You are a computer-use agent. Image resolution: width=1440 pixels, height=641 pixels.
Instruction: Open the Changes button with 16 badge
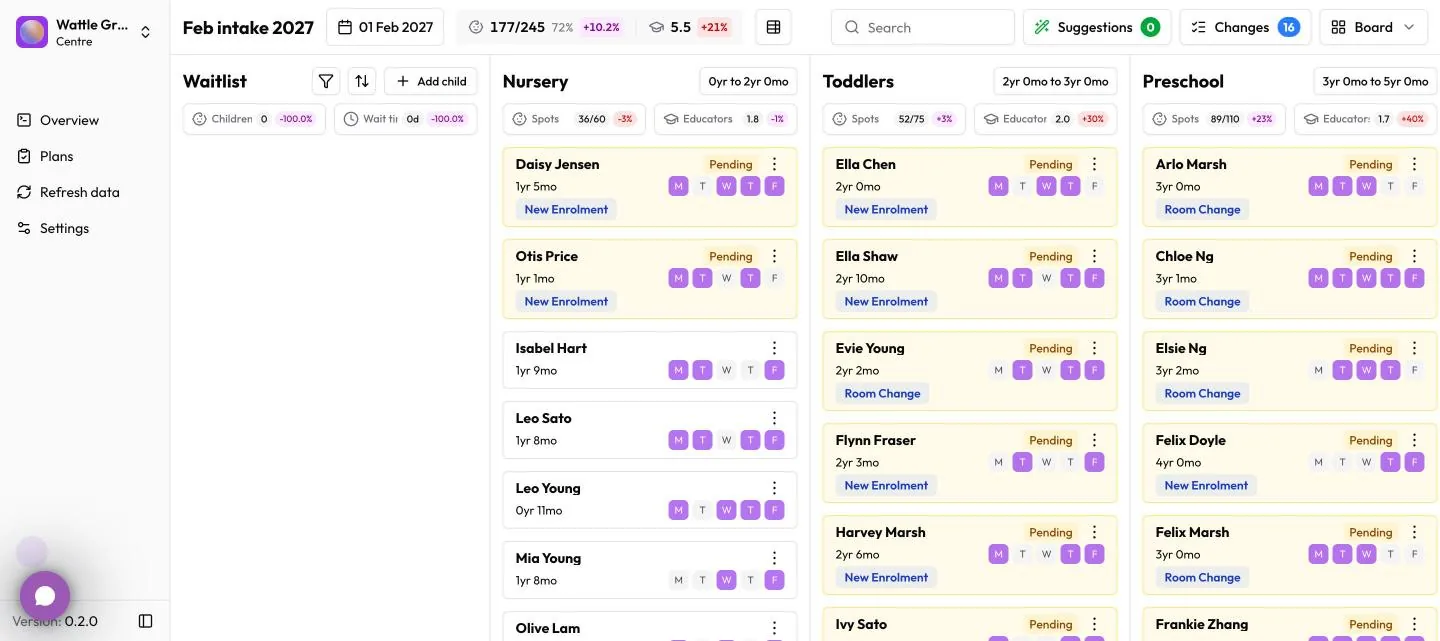tap(1245, 27)
